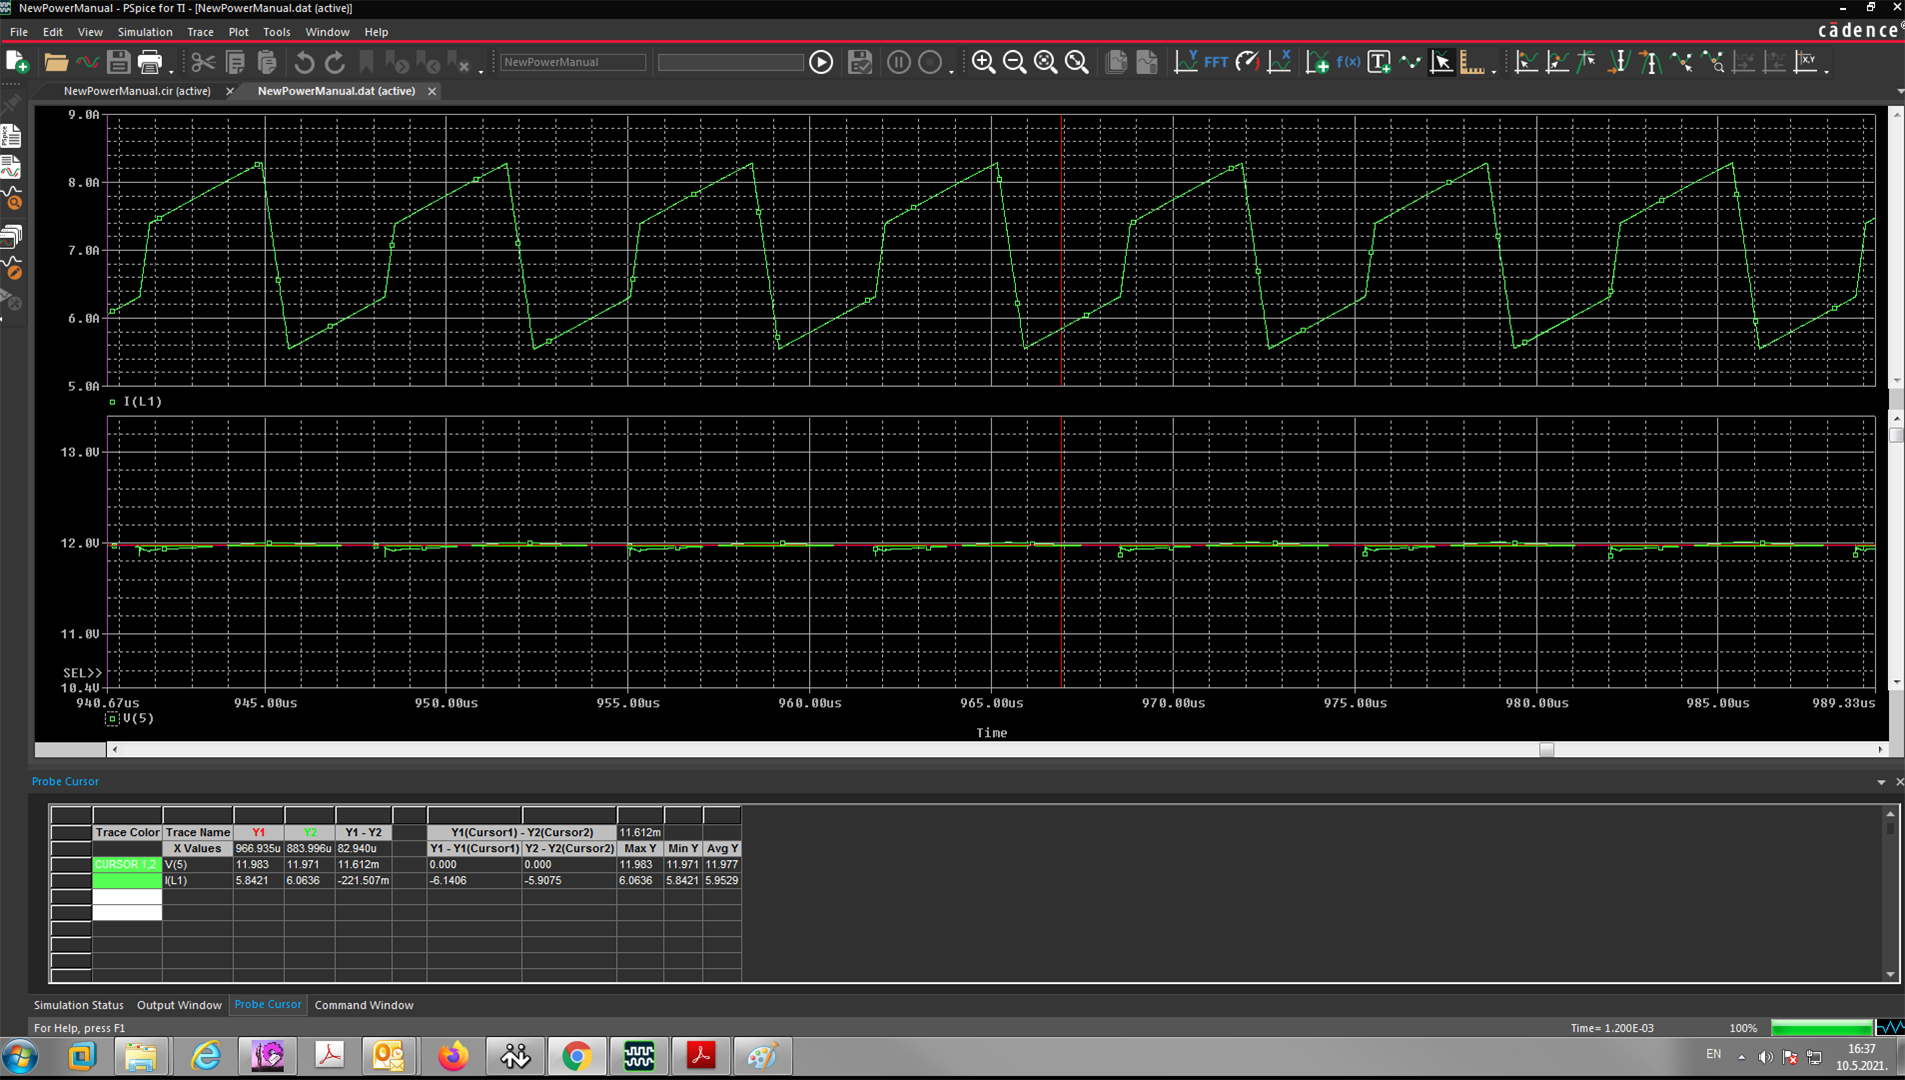Expand the dropdown after the X,Y label icon

click(x=1827, y=71)
